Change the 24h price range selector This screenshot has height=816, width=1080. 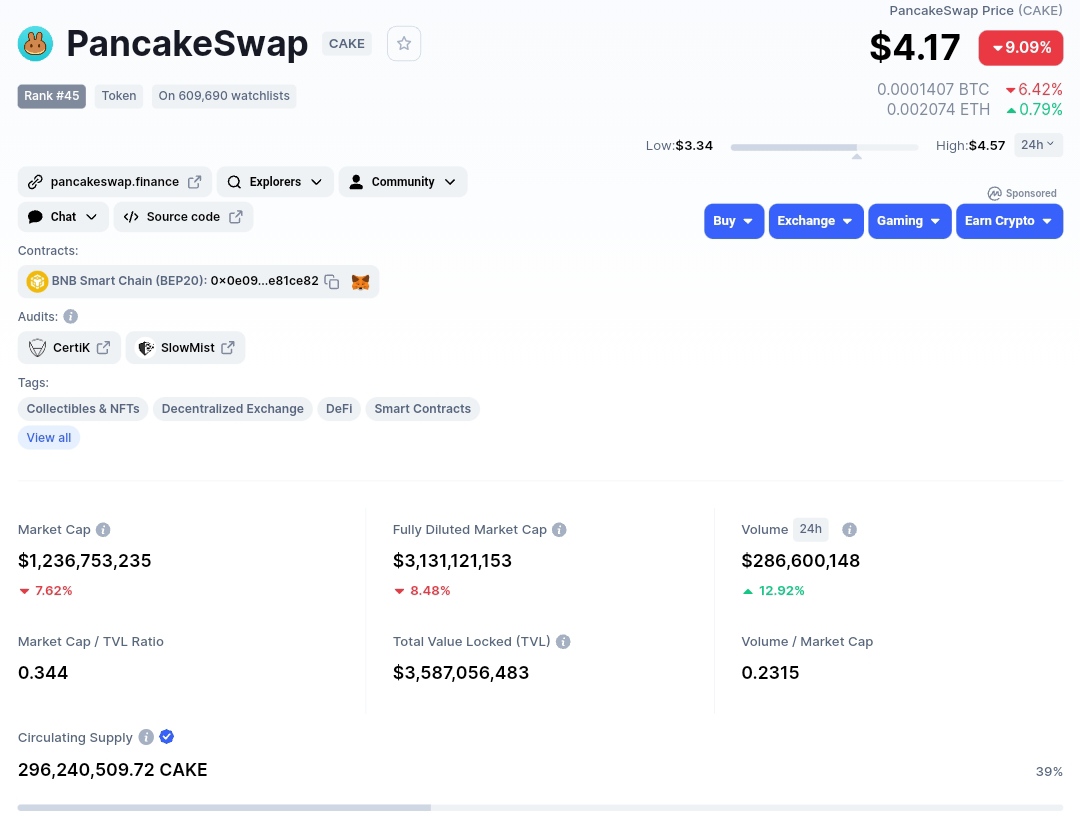pos(1038,145)
